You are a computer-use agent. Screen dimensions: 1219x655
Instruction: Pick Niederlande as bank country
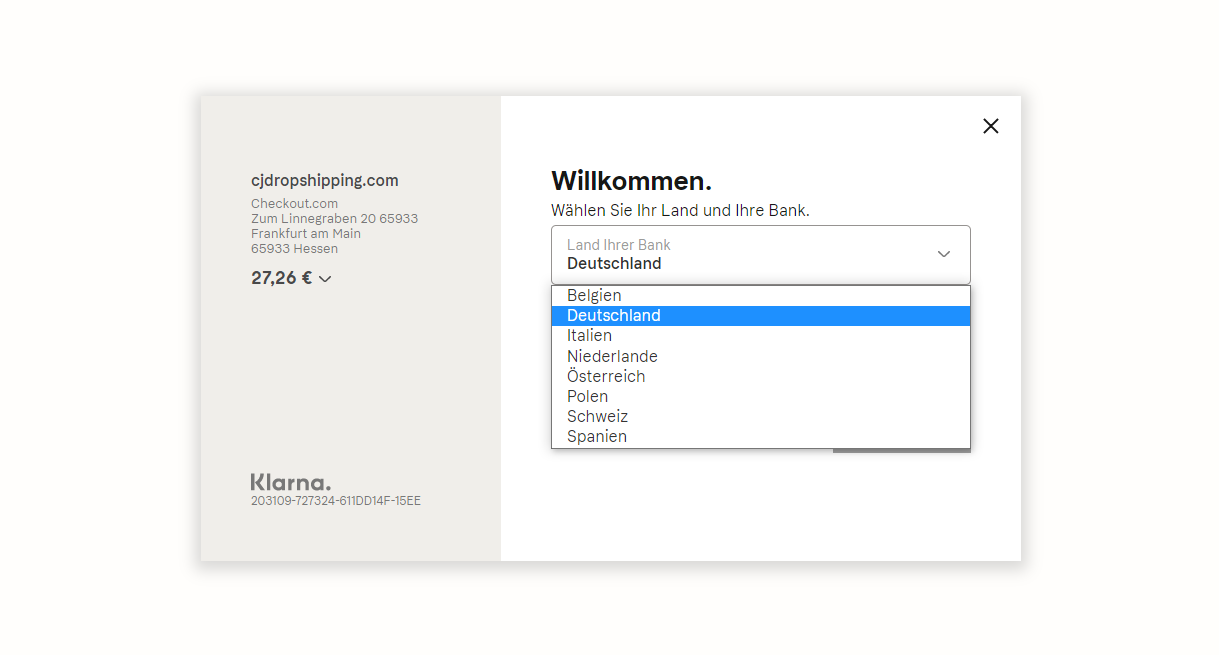(612, 356)
